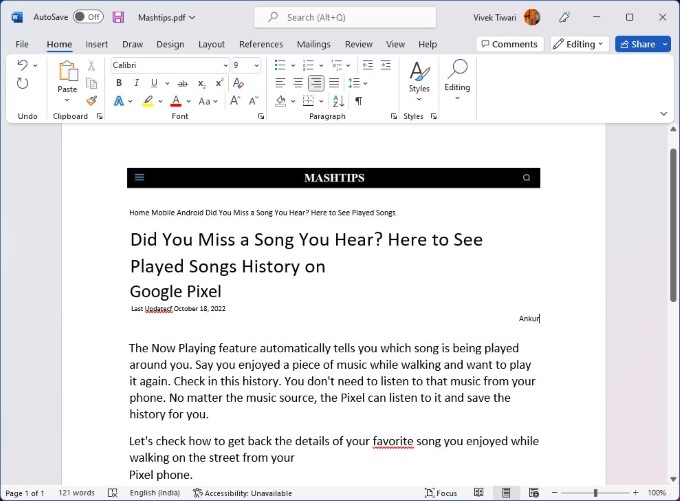This screenshot has width=680, height=501.
Task: Open Change Case dropdown
Action: point(208,101)
